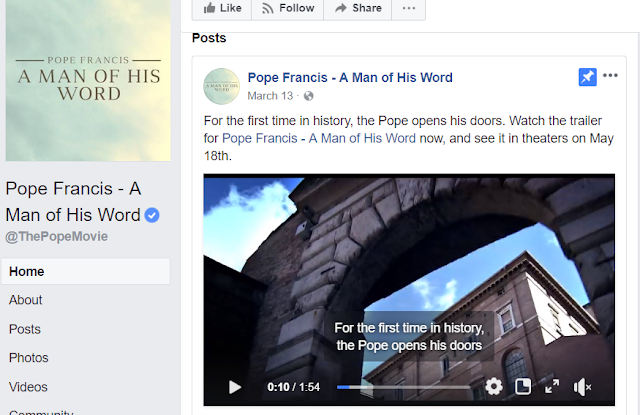Click the page's large cover profile image
This screenshot has width=640, height=415.
click(x=88, y=80)
